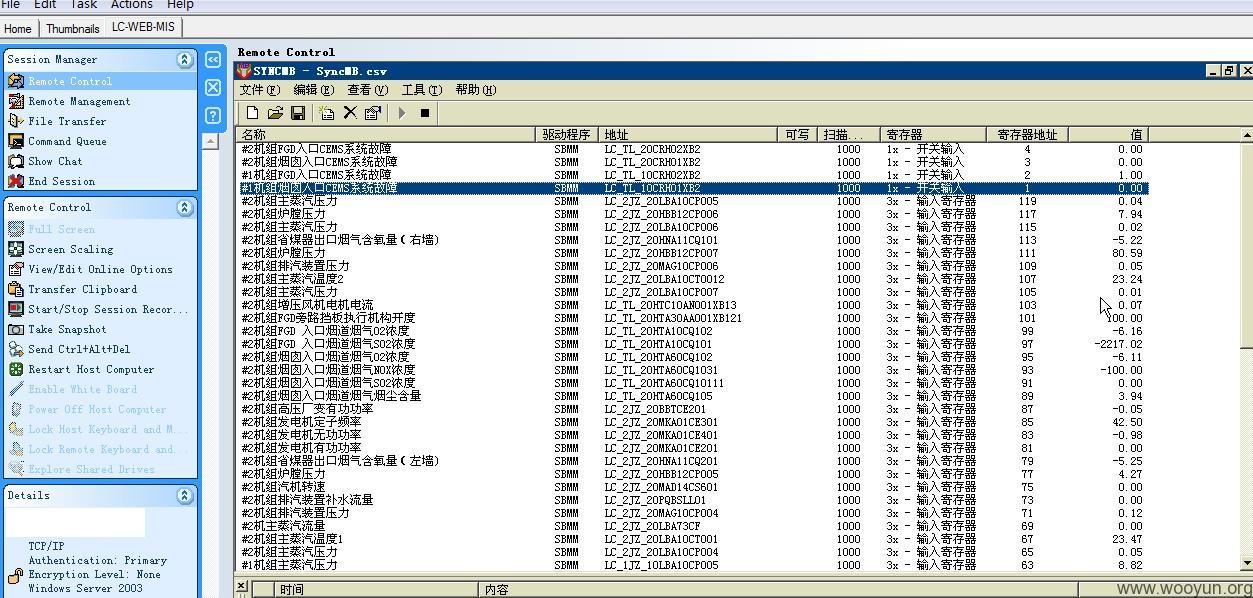
Task: Switch to the Home tab
Action: pyautogui.click(x=18, y=28)
